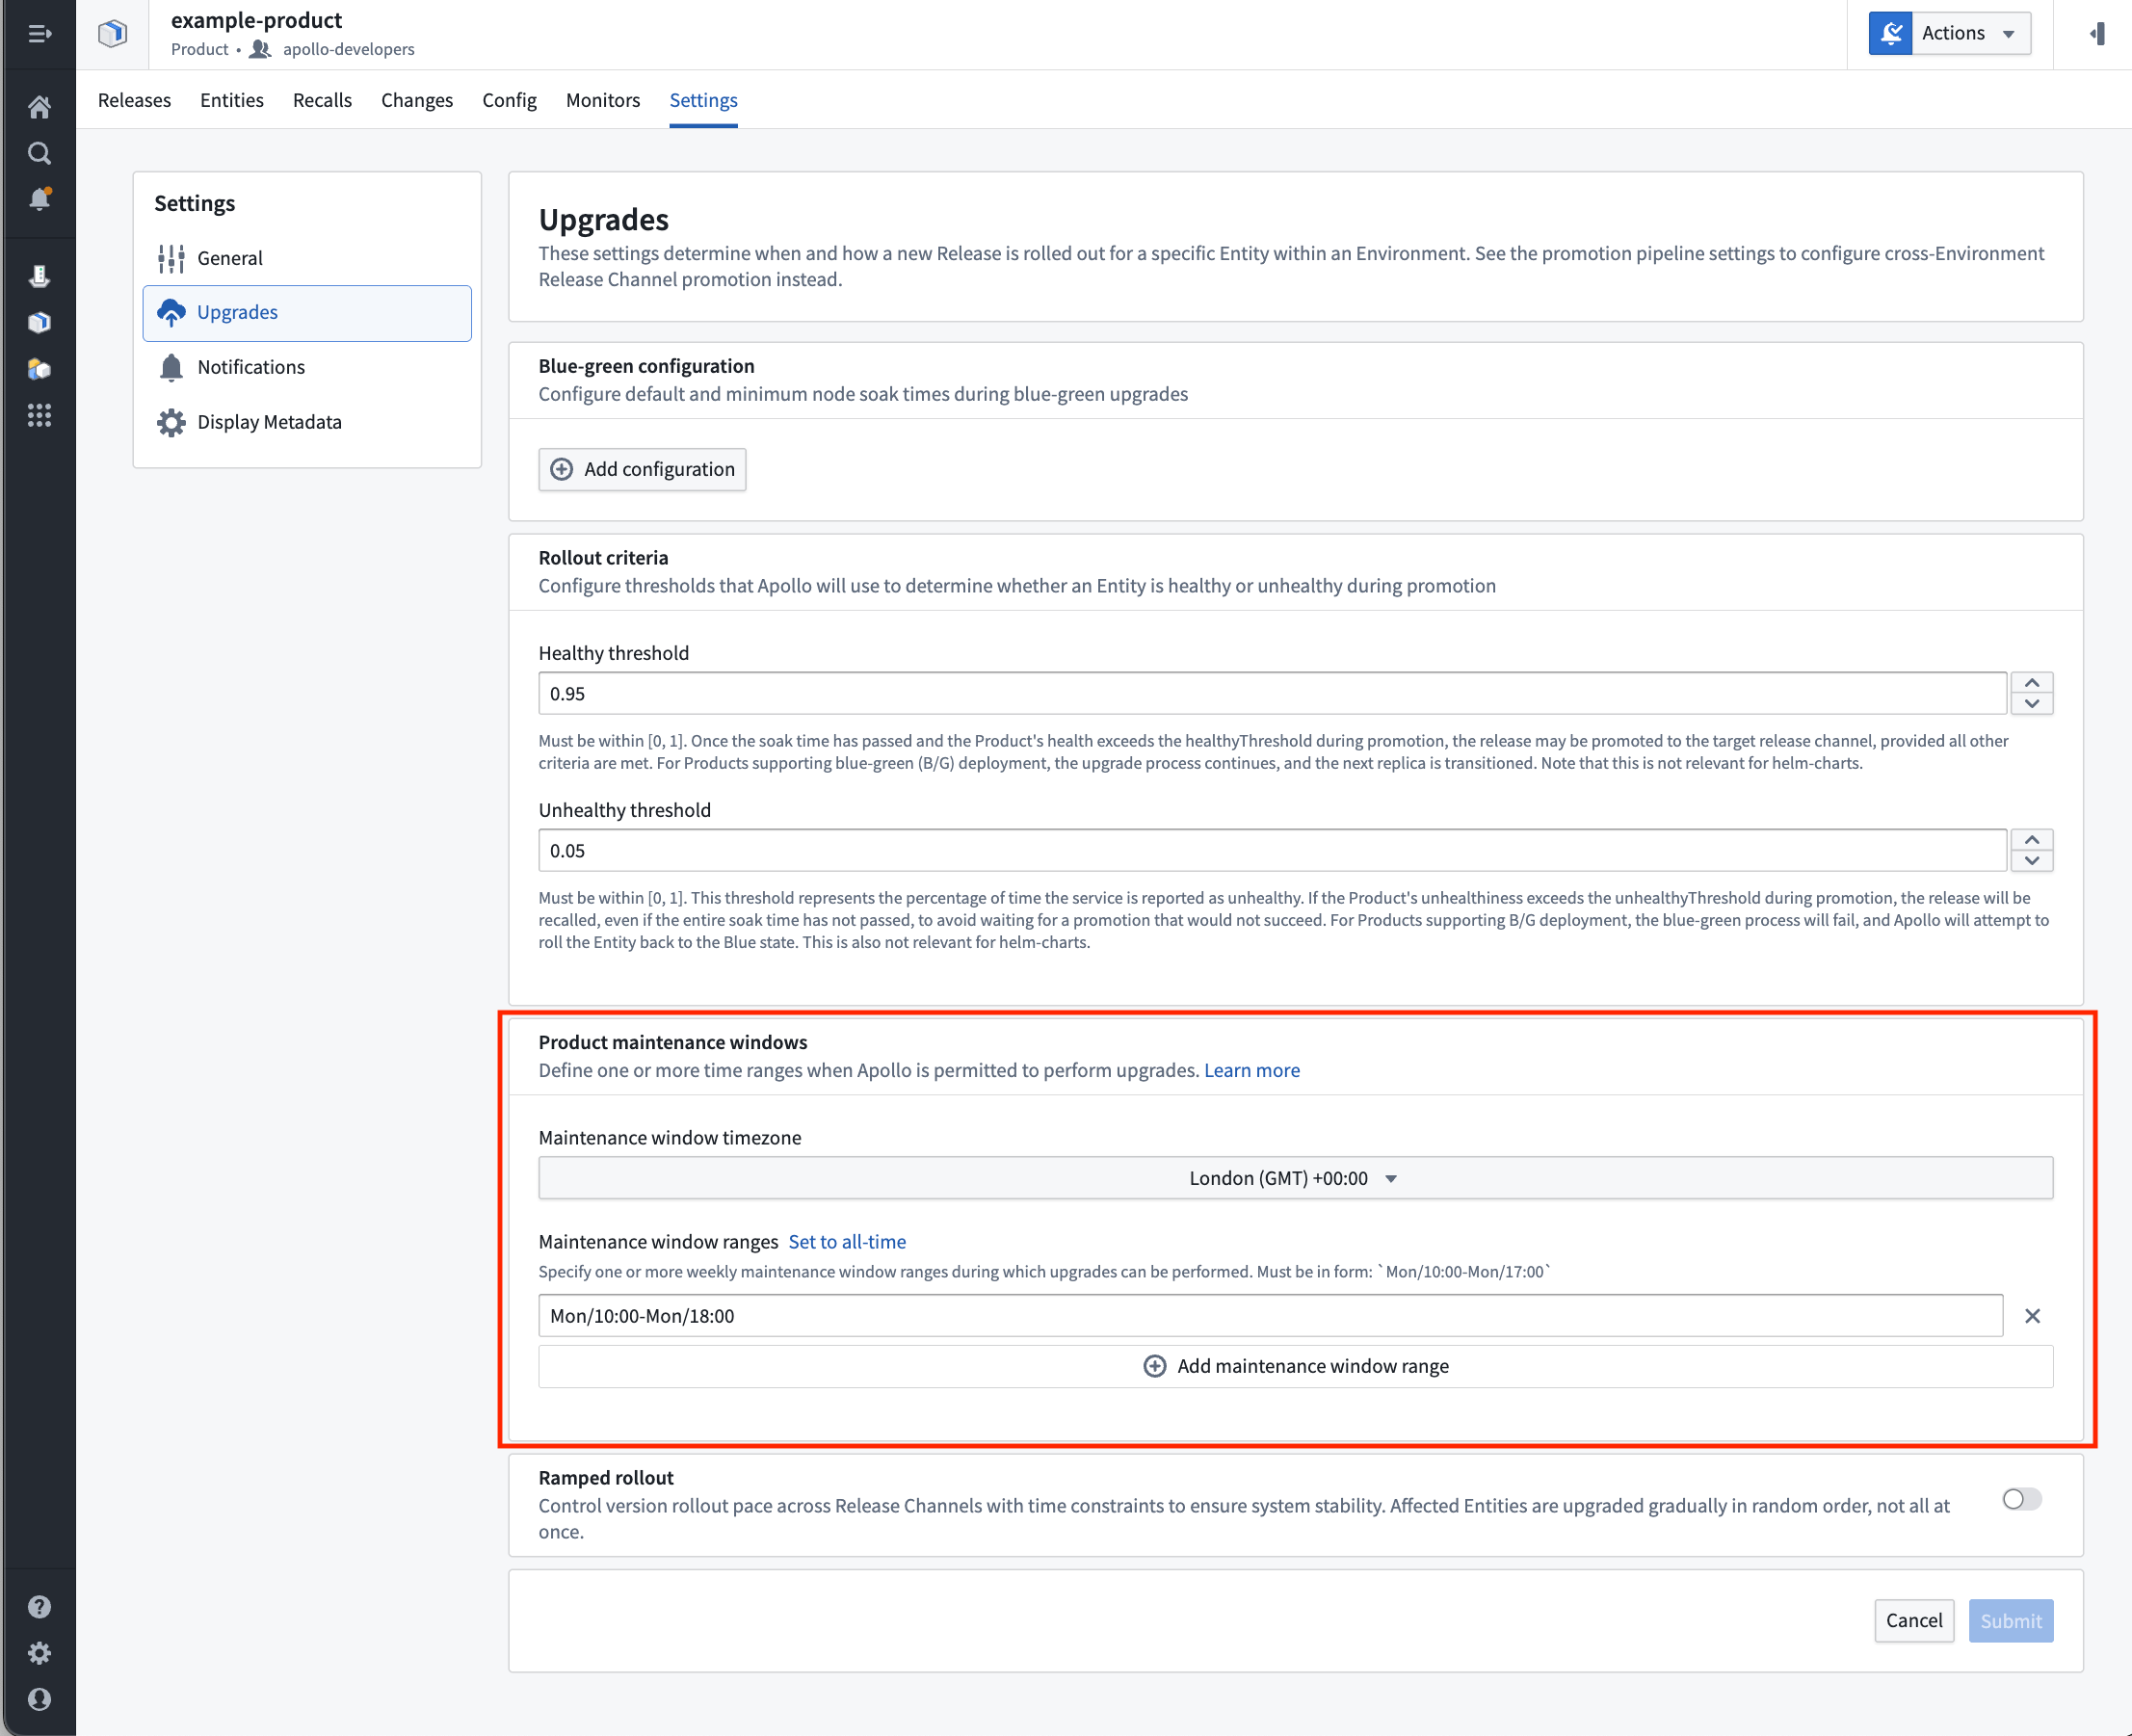Select the Upgrades settings section
Viewport: 2132px width, 1736px height.
tap(307, 313)
